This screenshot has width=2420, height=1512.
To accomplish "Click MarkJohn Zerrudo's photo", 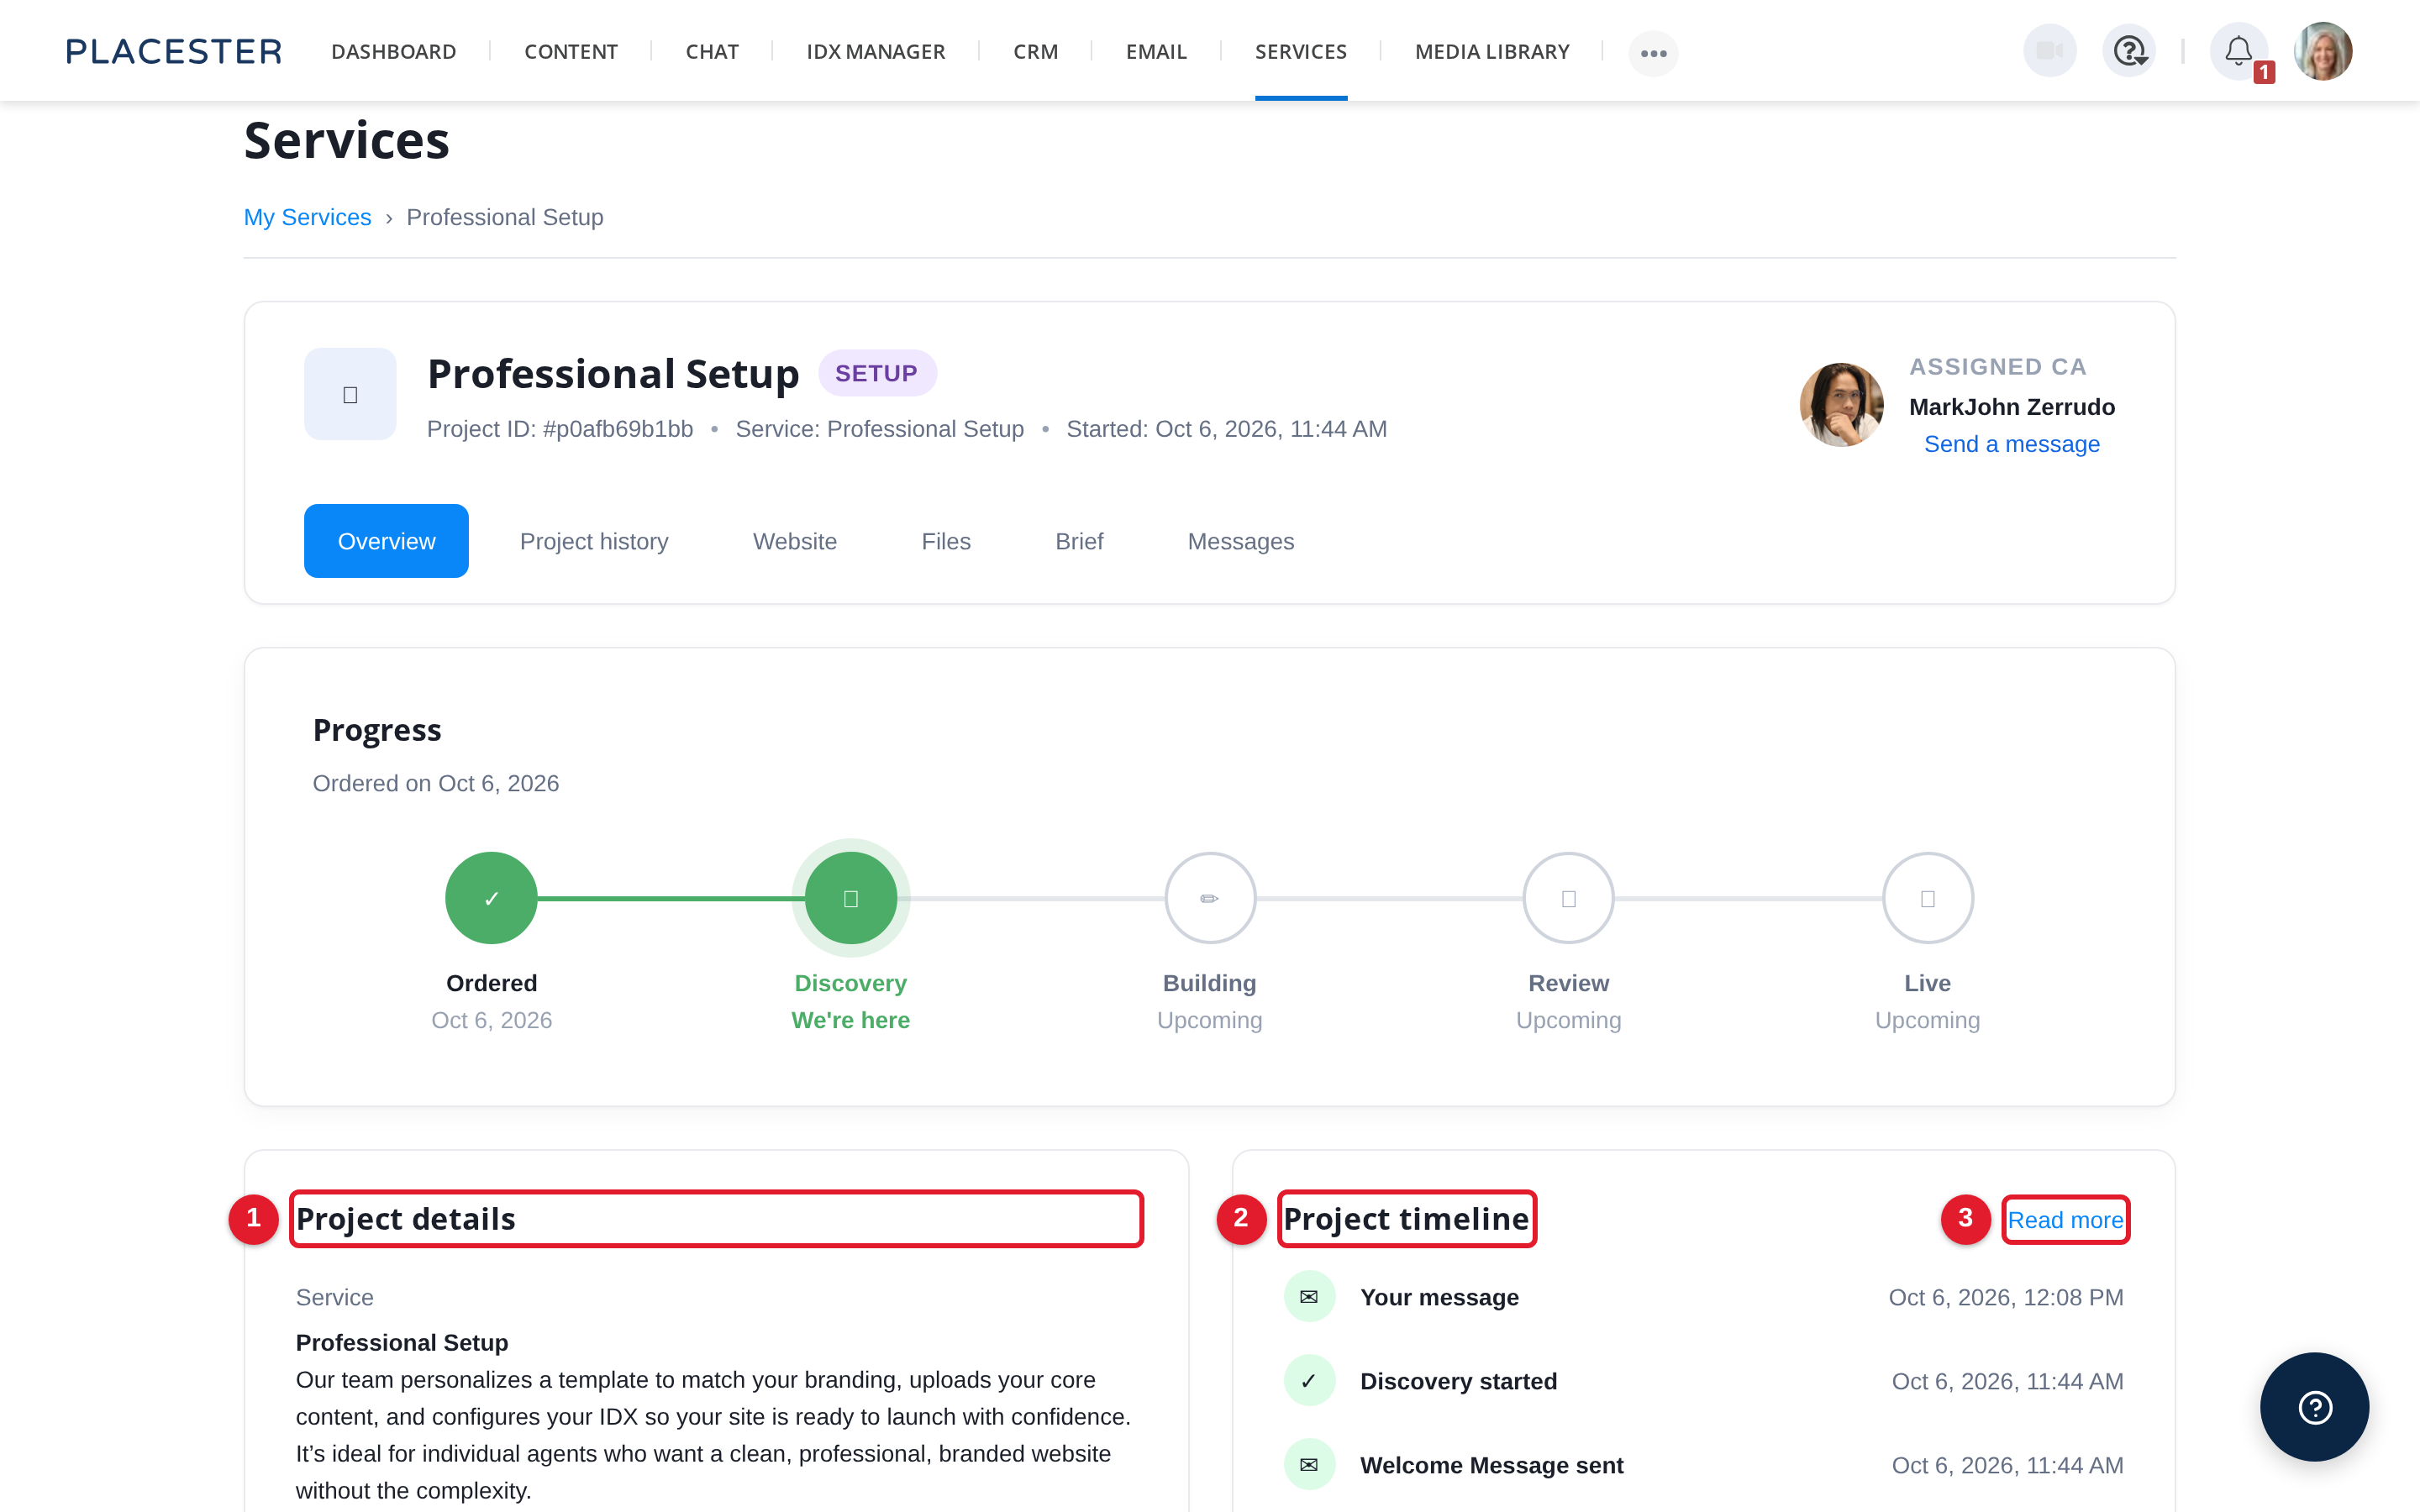I will (1841, 404).
